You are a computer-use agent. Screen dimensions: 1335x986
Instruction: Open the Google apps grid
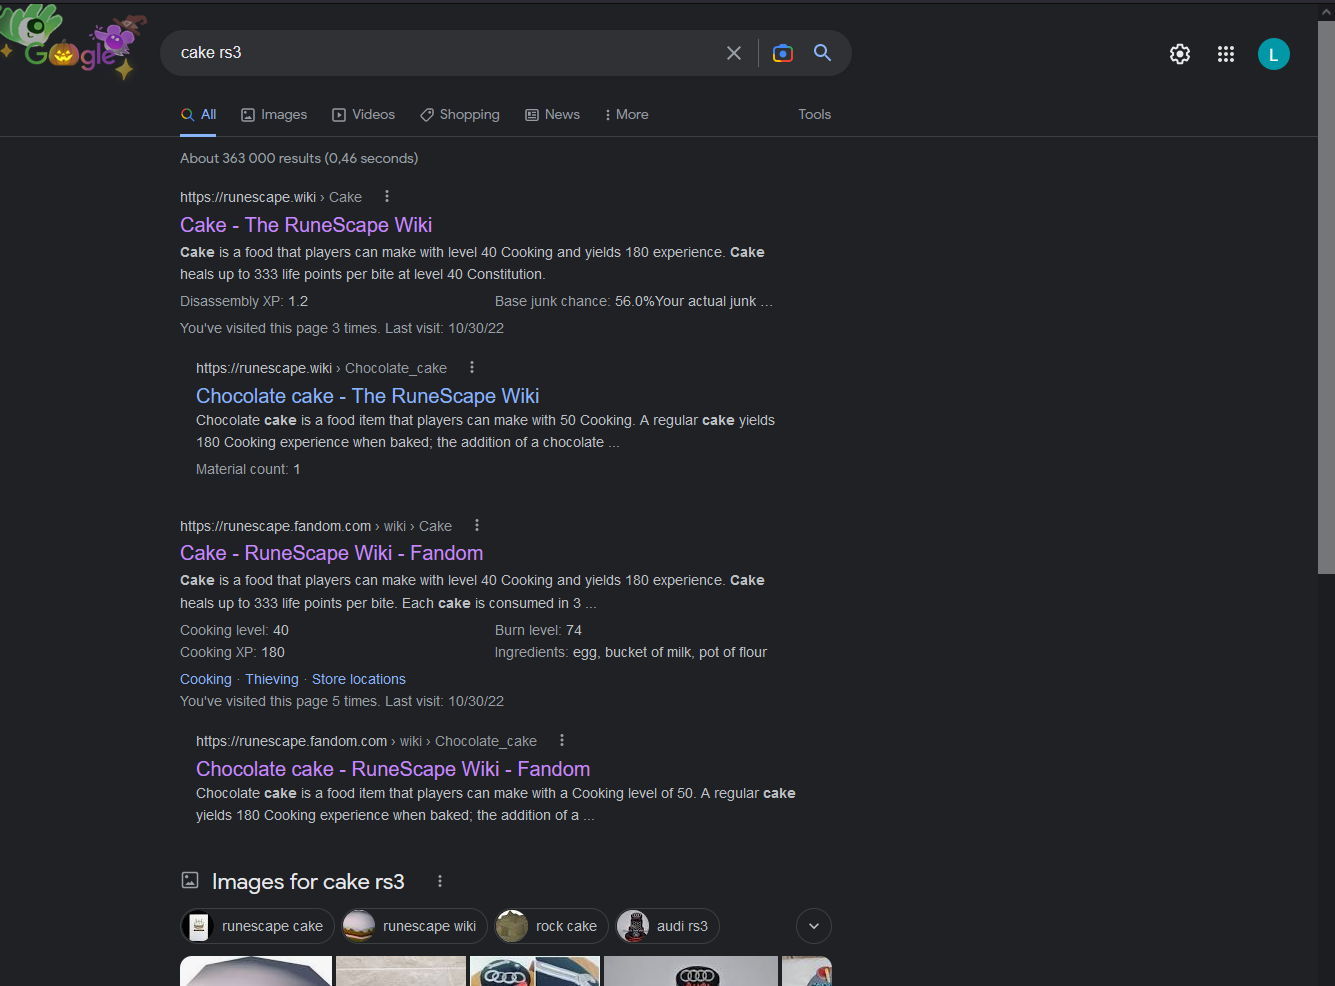click(x=1226, y=54)
